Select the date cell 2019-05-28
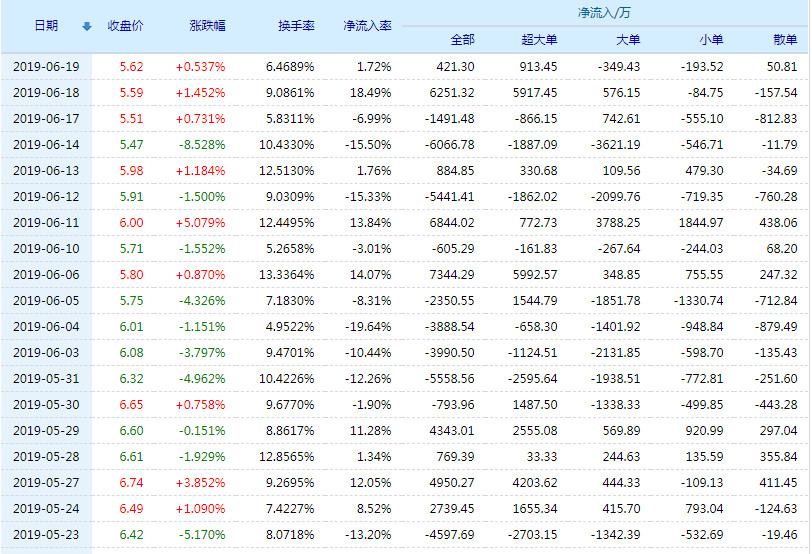Viewport: 812px width, 554px height. tap(46, 457)
